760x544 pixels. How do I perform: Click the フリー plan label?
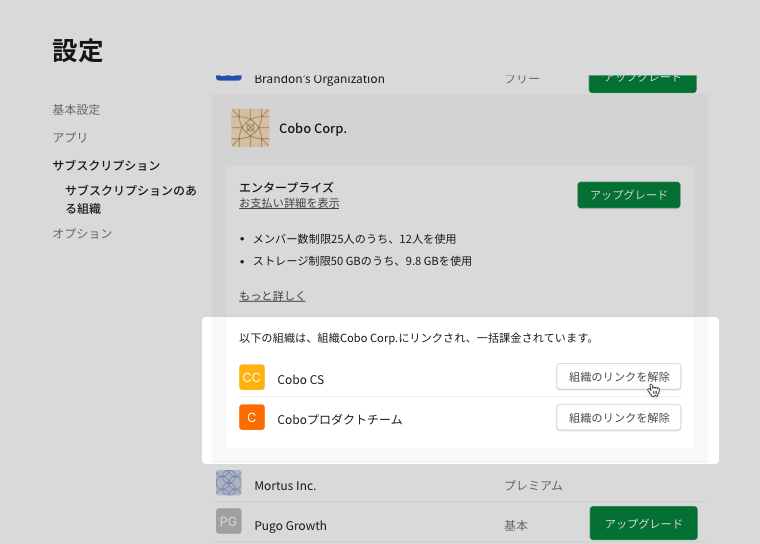point(522,79)
